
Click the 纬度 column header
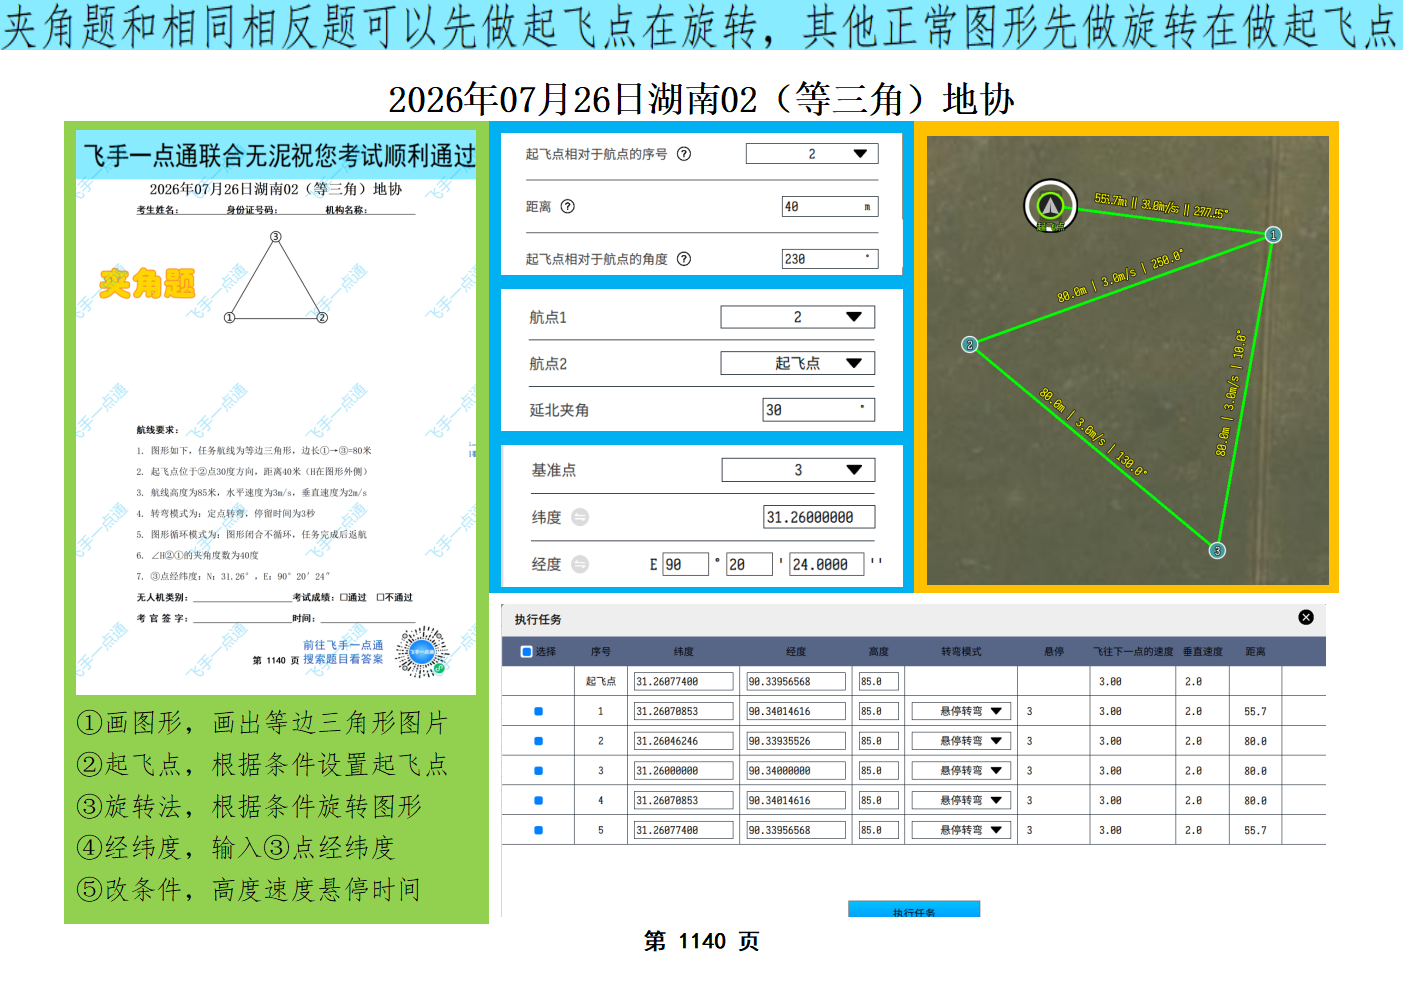click(684, 652)
